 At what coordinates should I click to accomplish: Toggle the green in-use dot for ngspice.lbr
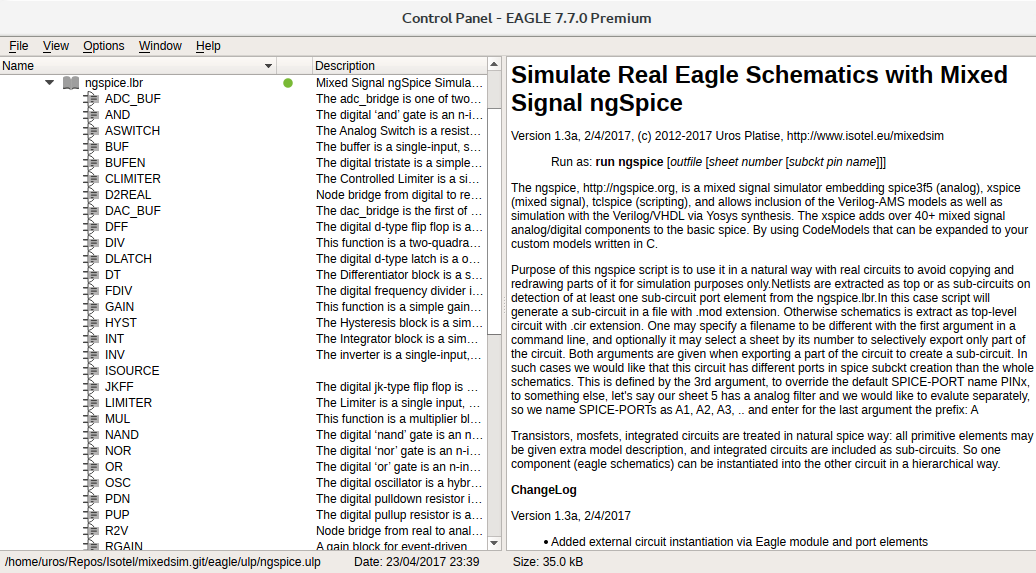coord(287,83)
